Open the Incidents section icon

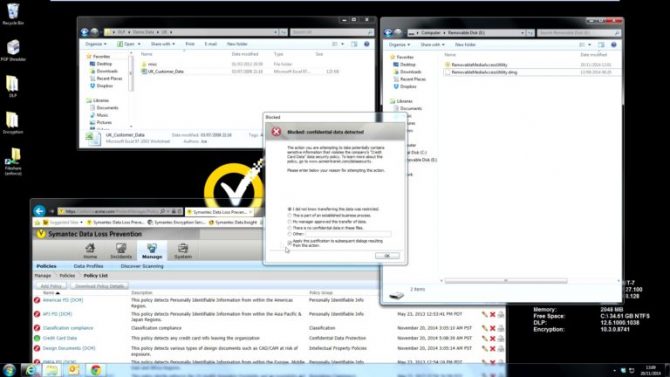(121, 250)
